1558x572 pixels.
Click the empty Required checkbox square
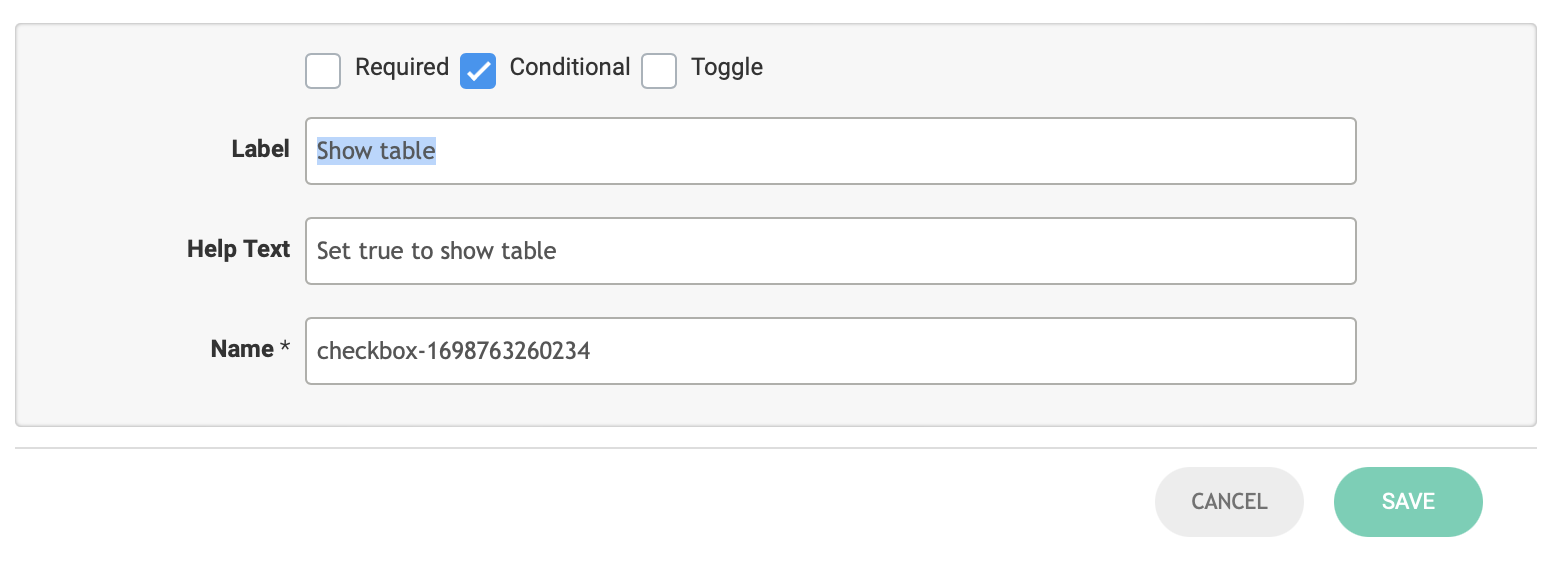pos(323,71)
